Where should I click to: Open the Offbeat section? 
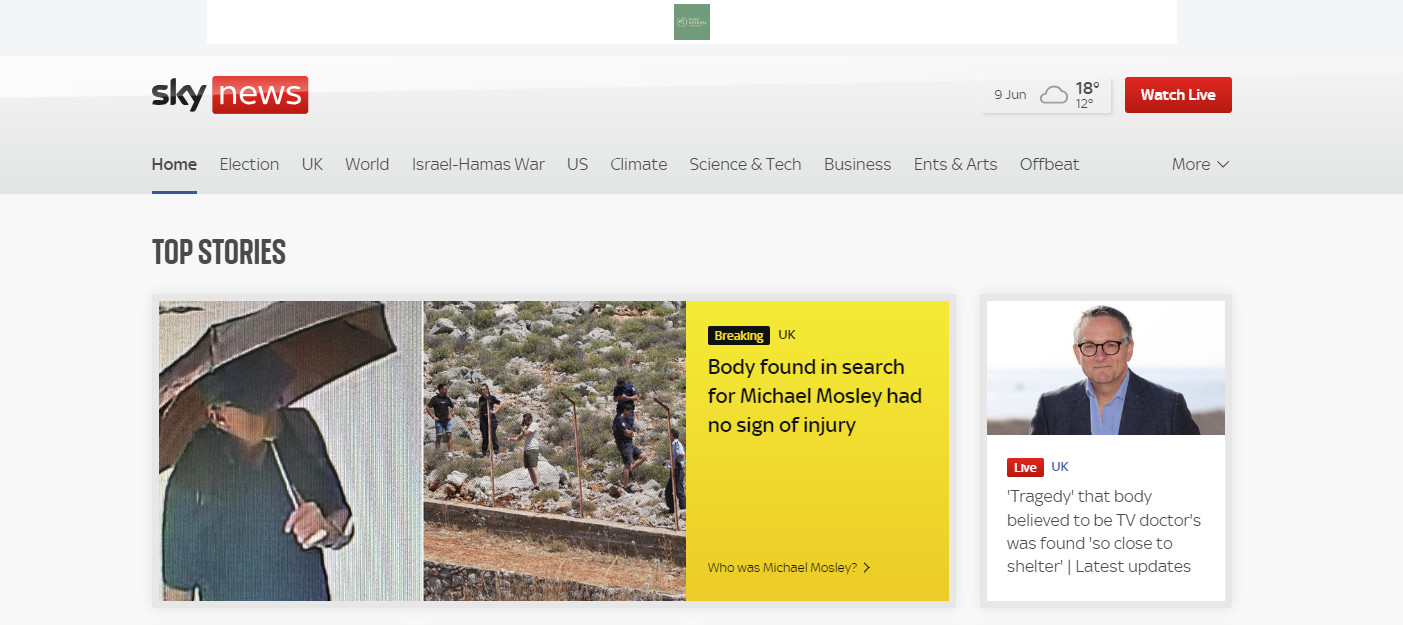(1049, 164)
